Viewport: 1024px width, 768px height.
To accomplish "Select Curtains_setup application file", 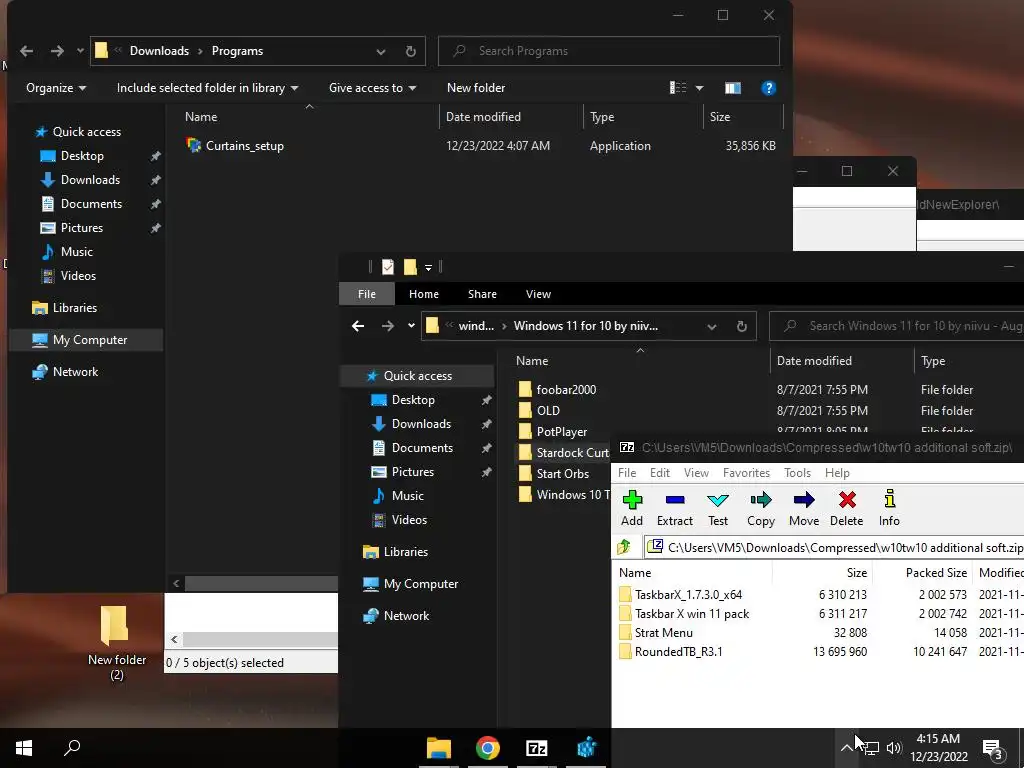I will pos(235,146).
